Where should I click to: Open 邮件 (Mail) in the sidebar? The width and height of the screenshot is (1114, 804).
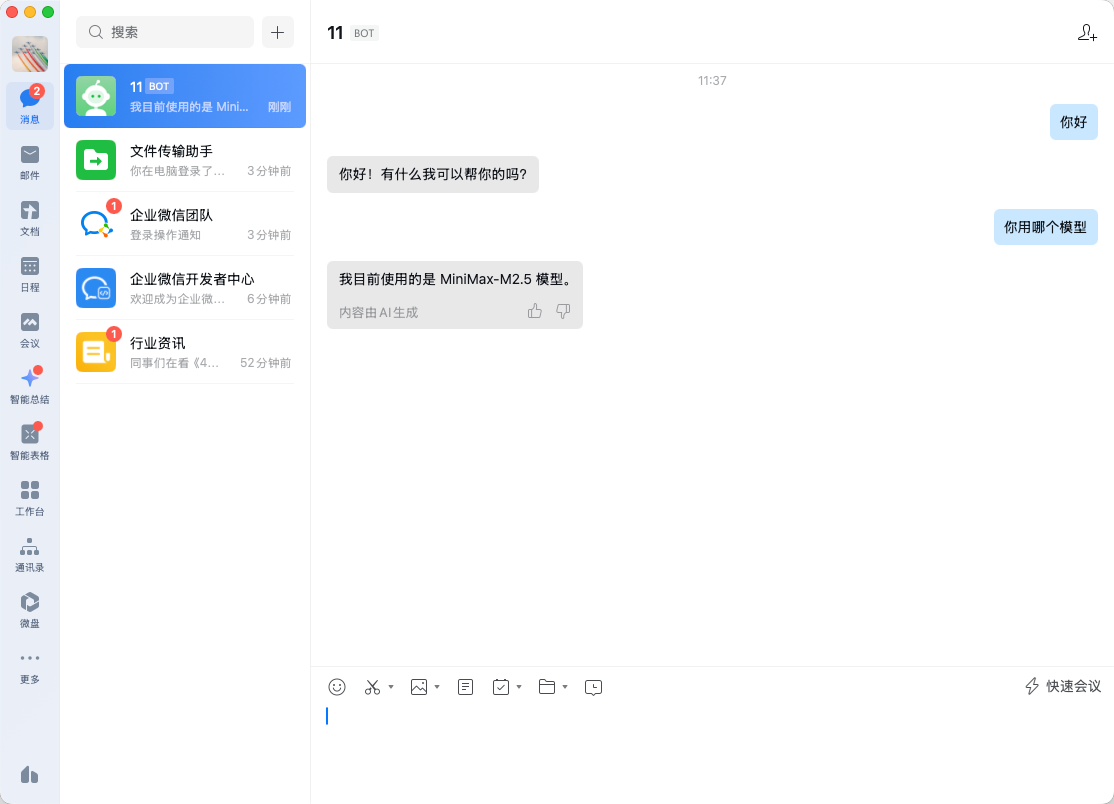pos(30,161)
